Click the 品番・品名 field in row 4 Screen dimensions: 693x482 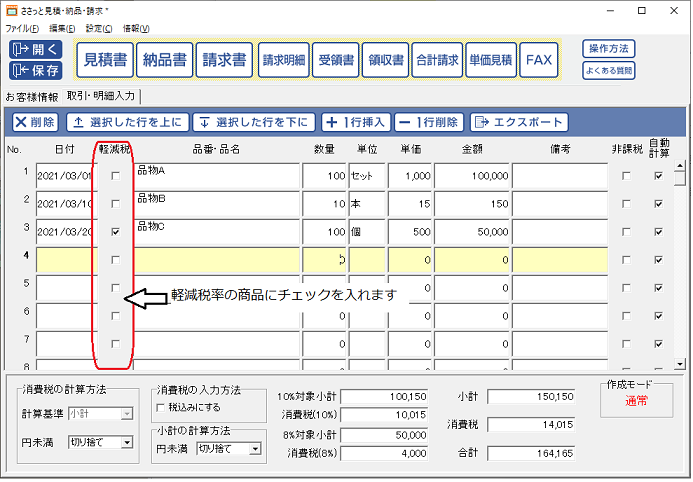click(x=217, y=260)
